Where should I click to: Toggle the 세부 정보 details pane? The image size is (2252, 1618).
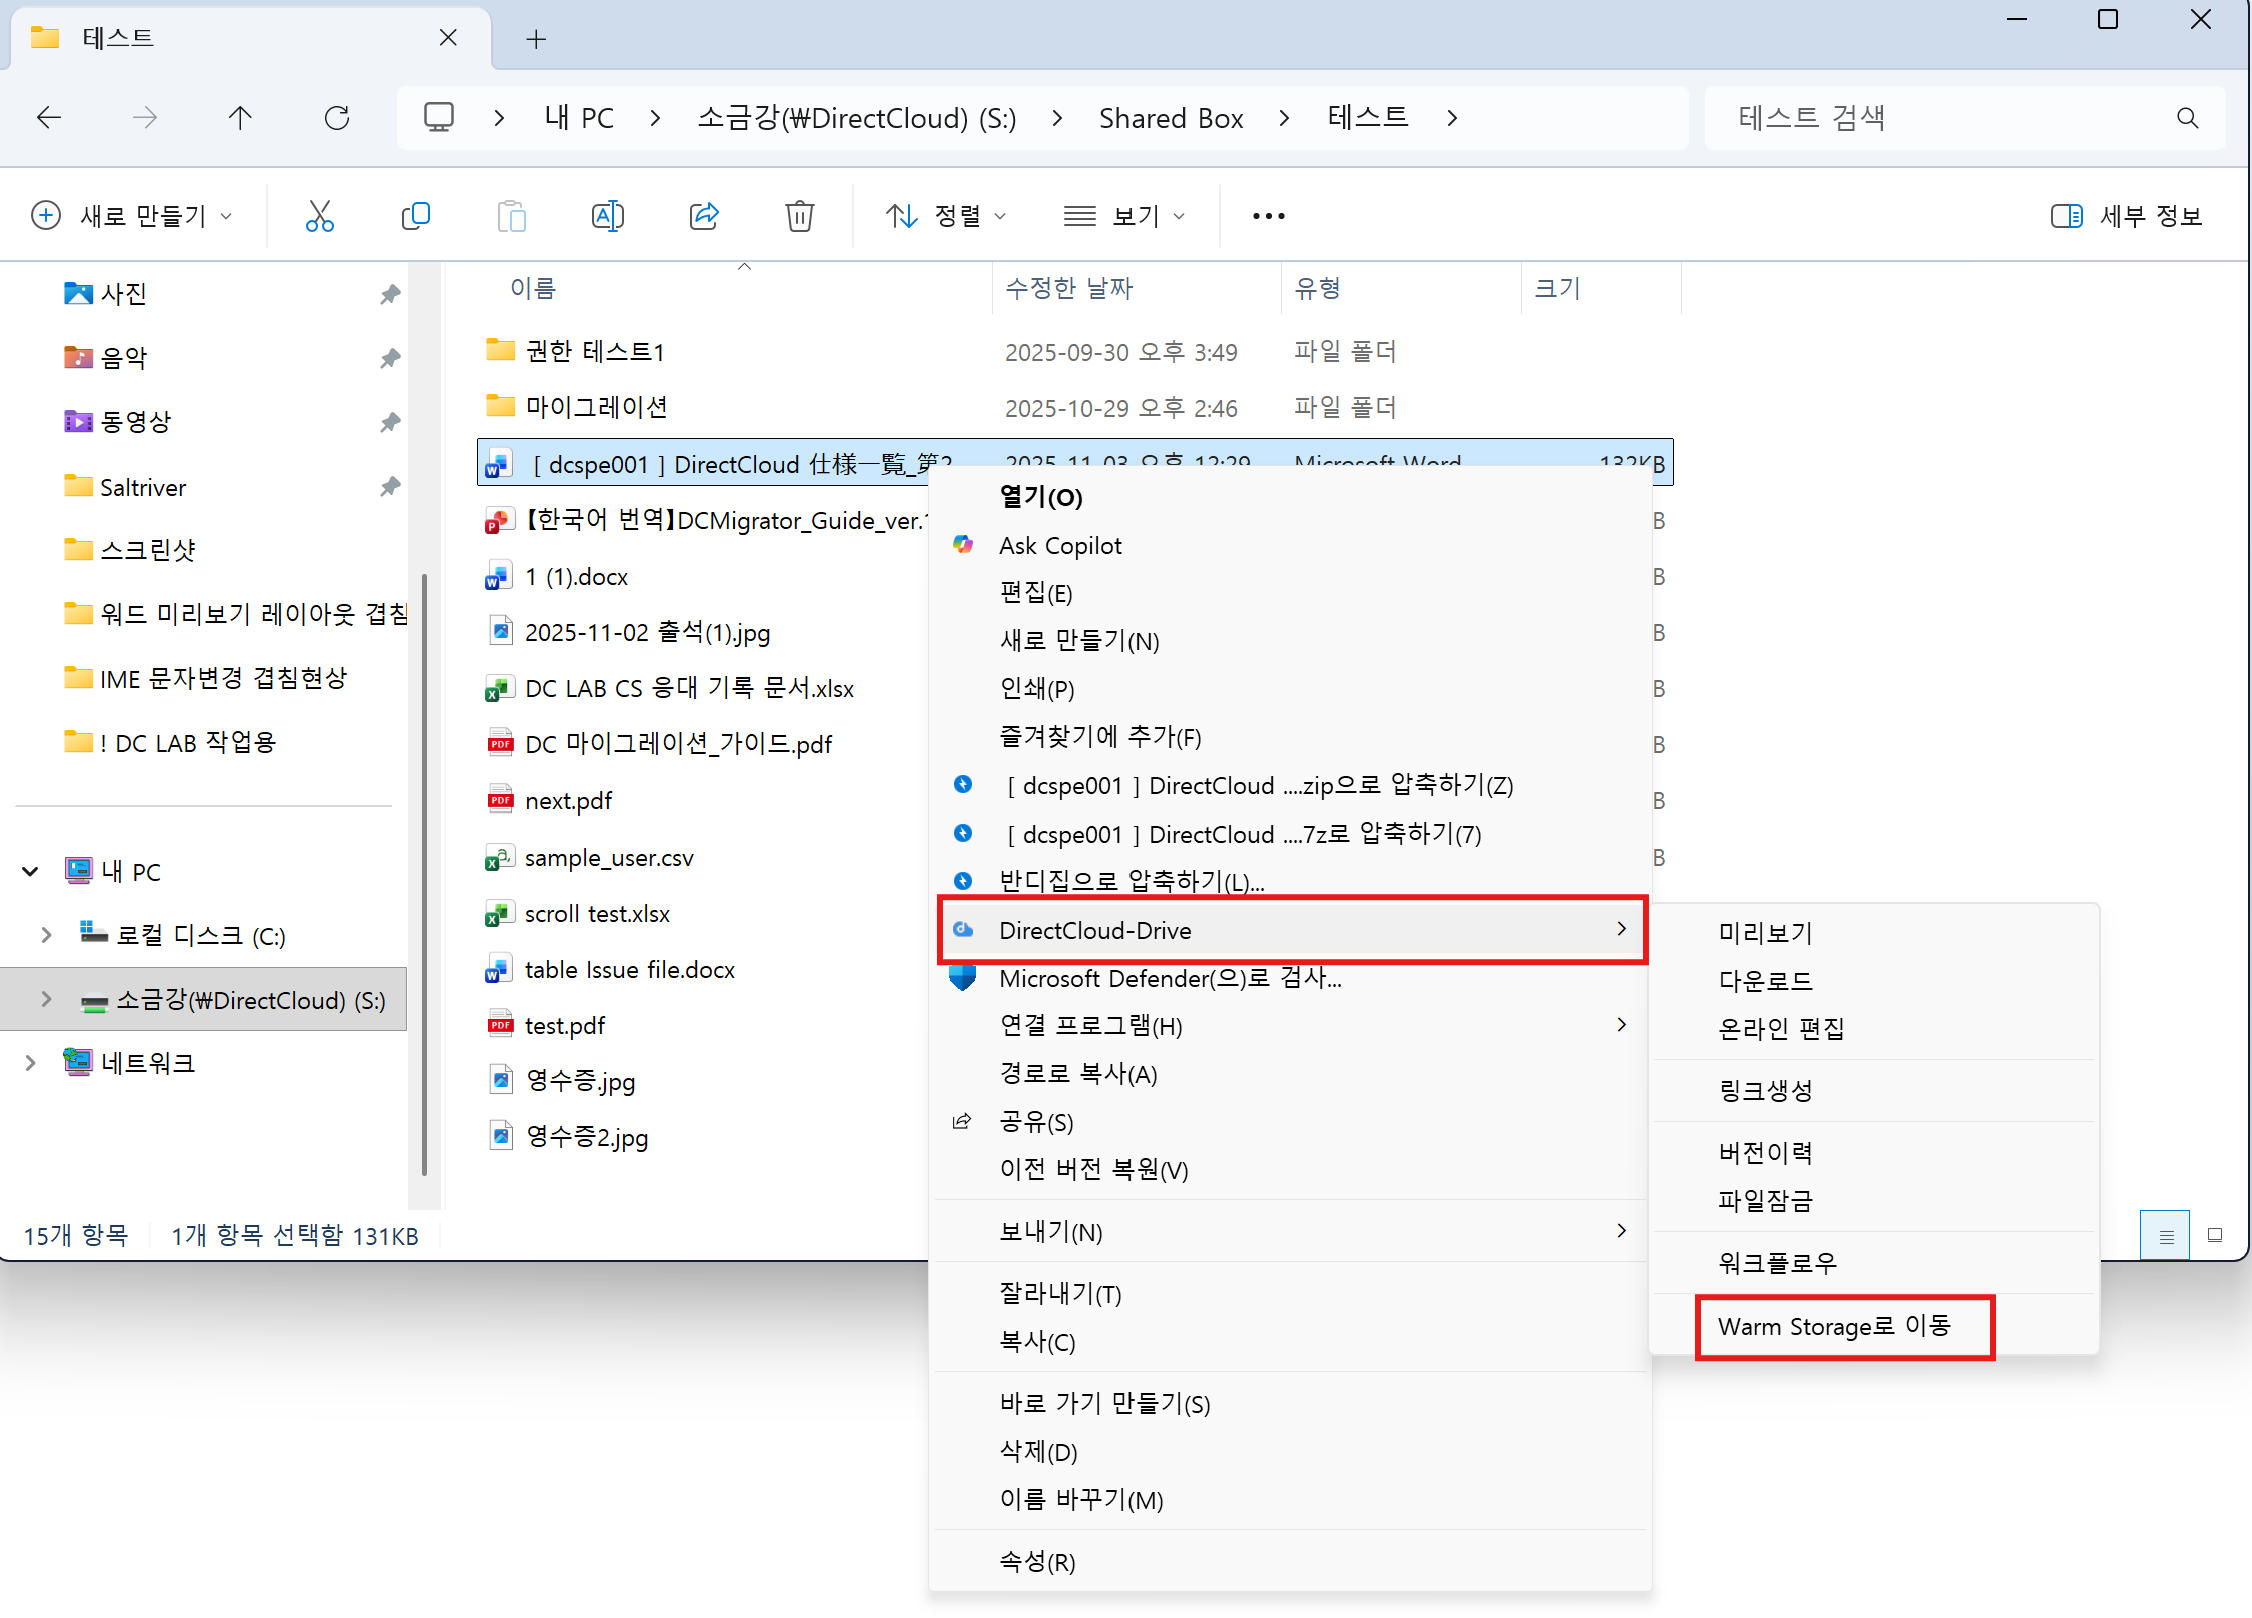point(2127,216)
